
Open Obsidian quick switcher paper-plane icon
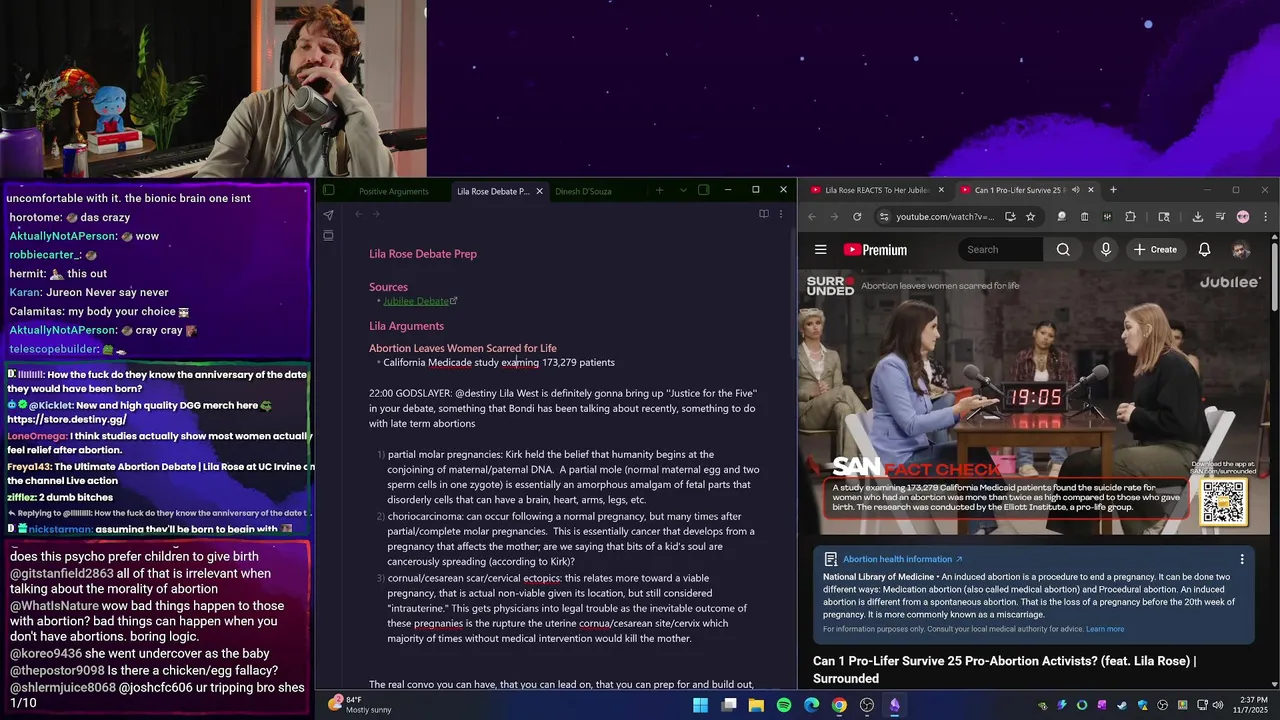point(328,214)
